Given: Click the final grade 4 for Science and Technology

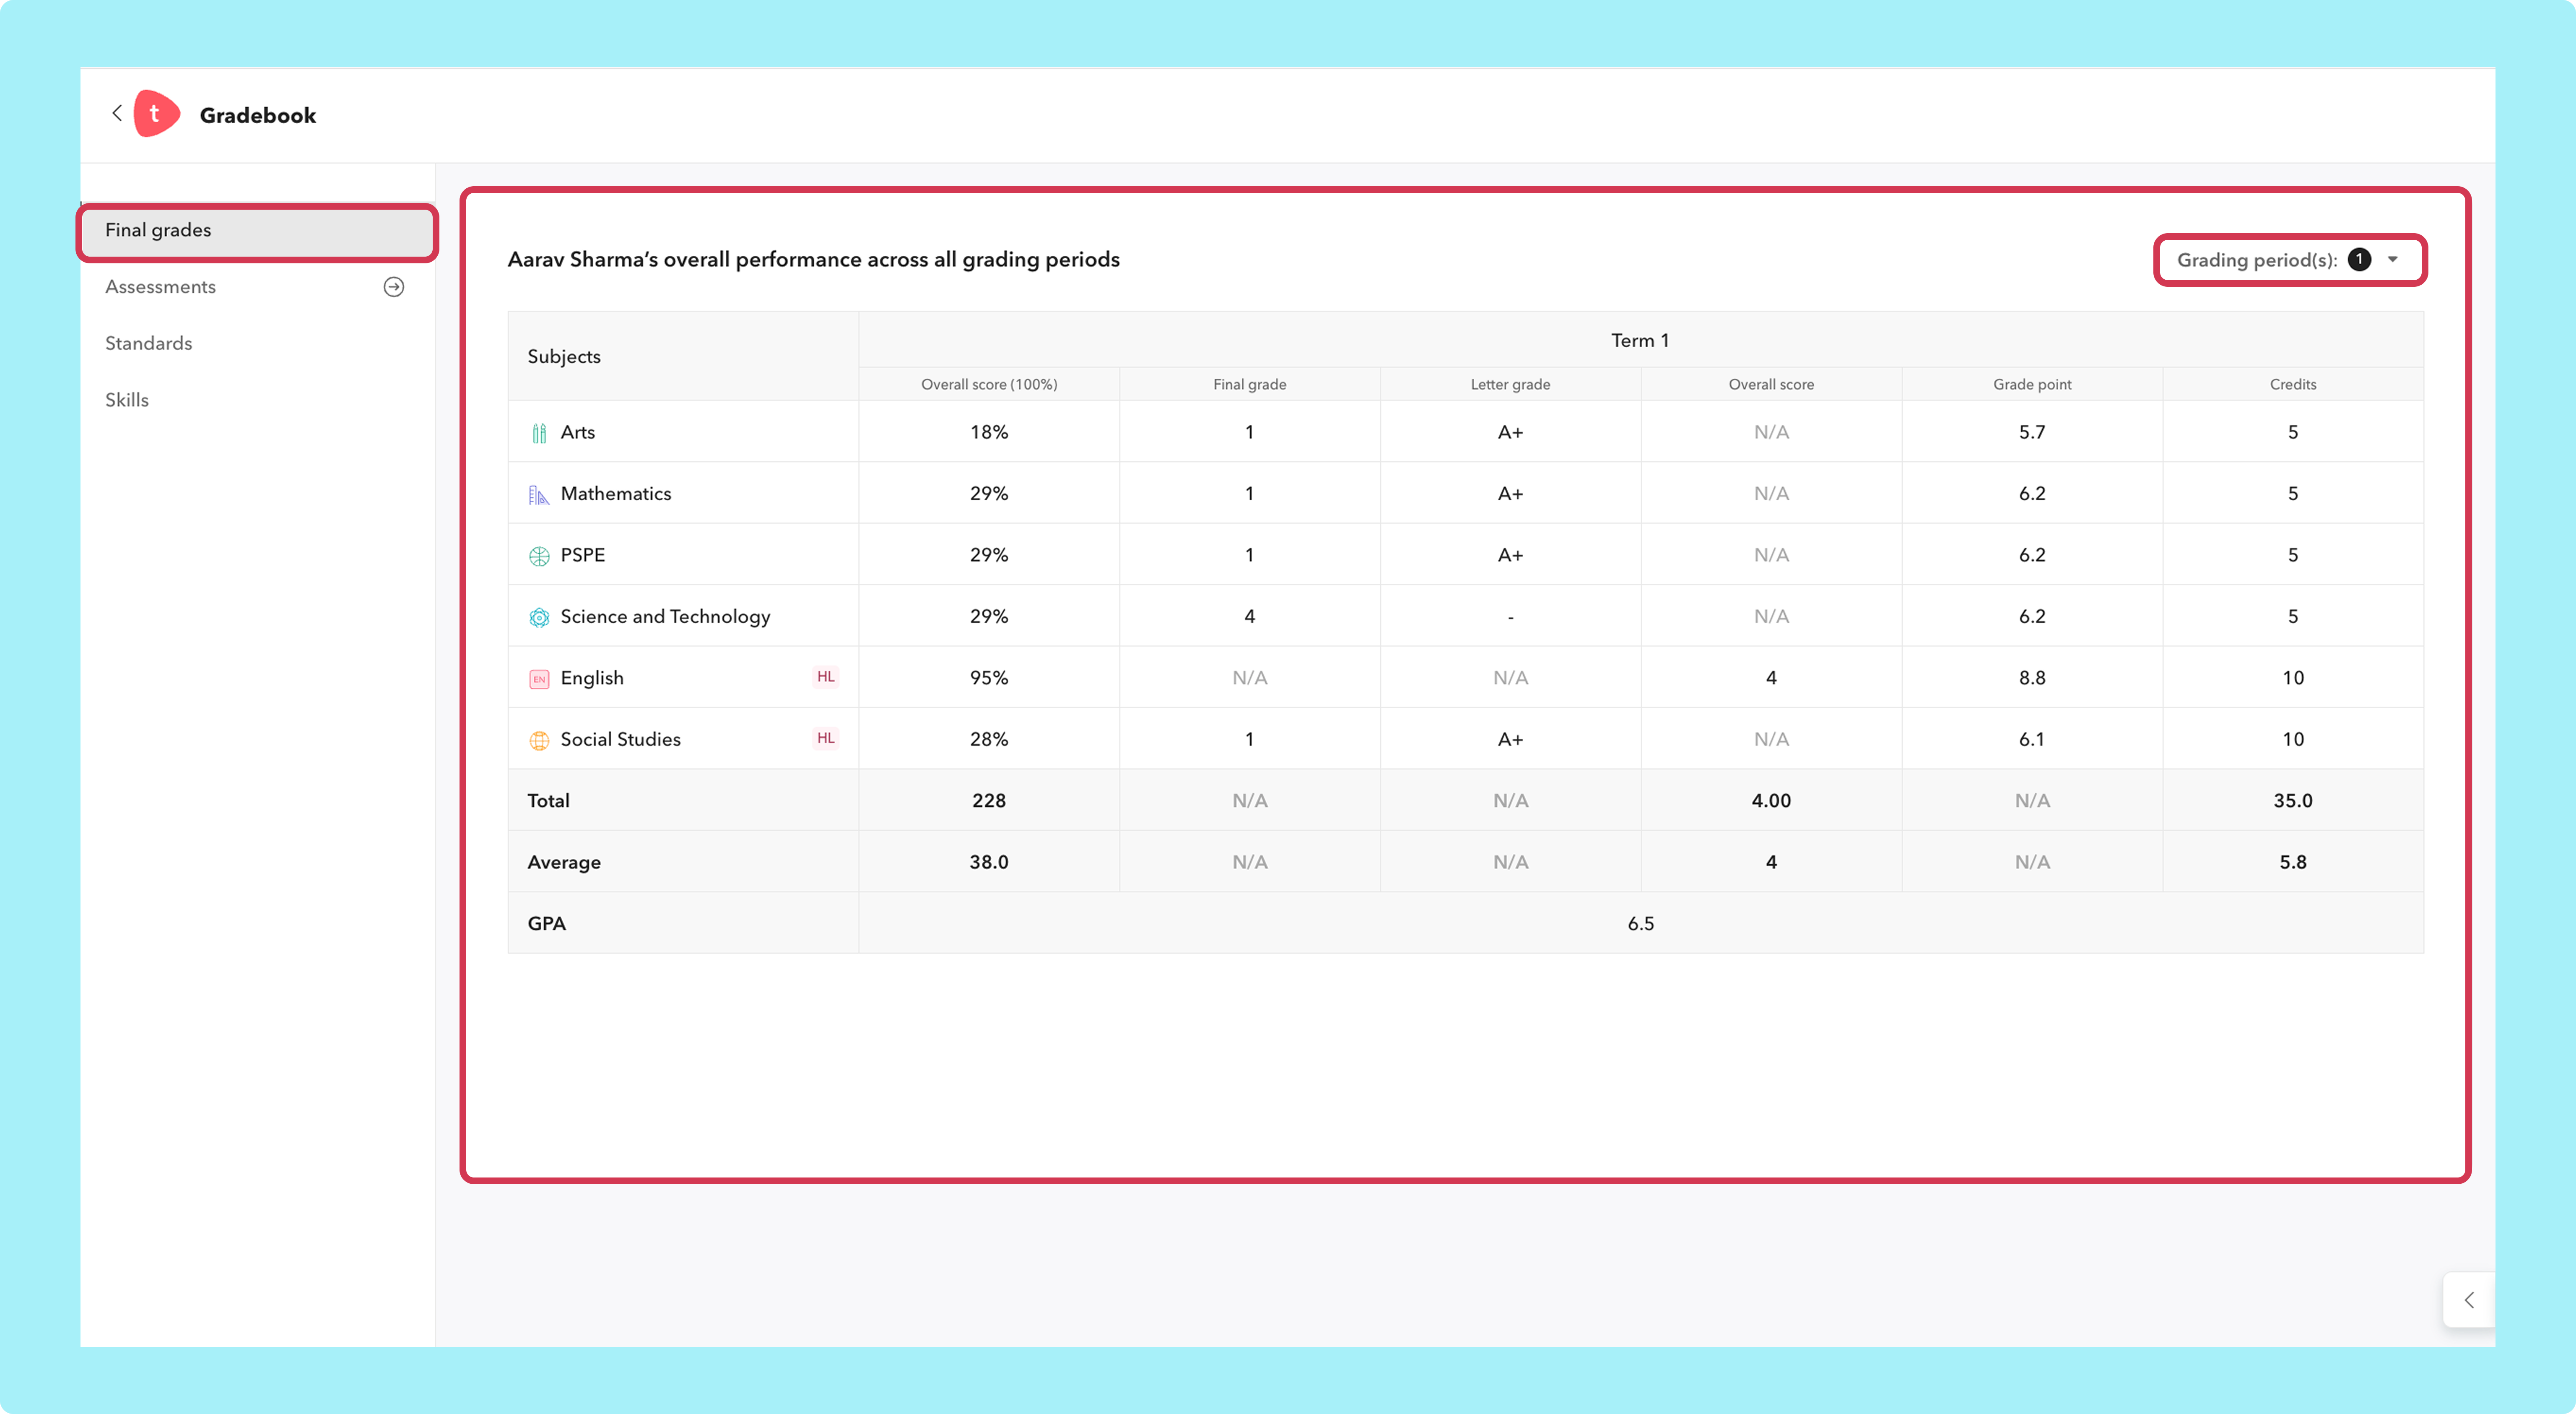Looking at the screenshot, I should (1249, 617).
